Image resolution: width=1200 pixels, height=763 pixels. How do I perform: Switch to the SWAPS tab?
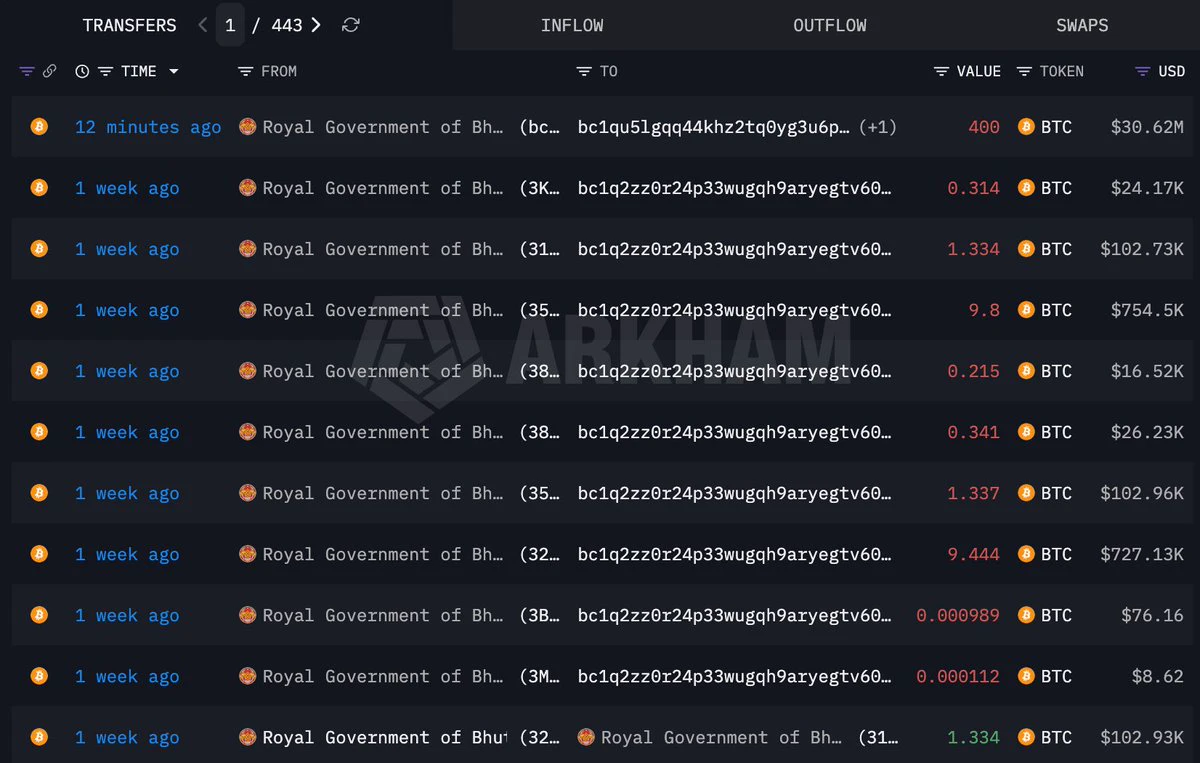pyautogui.click(x=1082, y=25)
